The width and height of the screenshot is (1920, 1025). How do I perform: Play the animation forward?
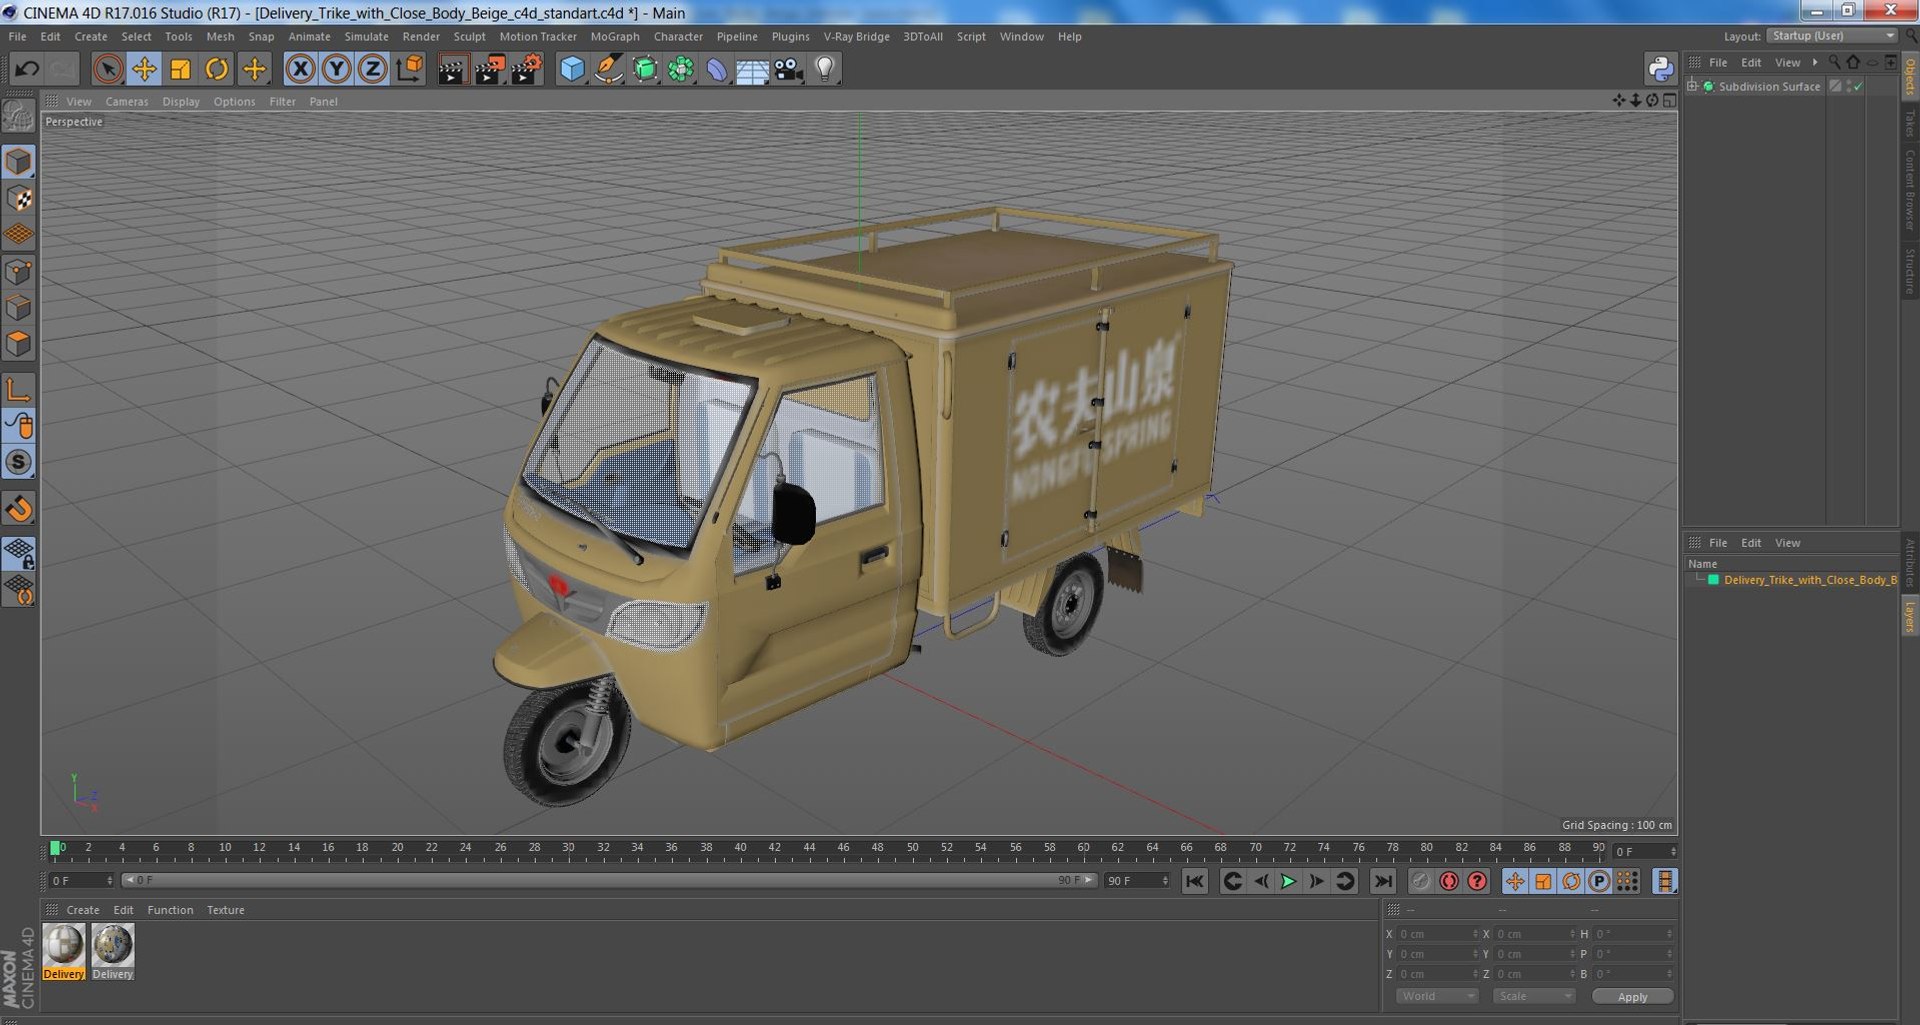[1288, 881]
